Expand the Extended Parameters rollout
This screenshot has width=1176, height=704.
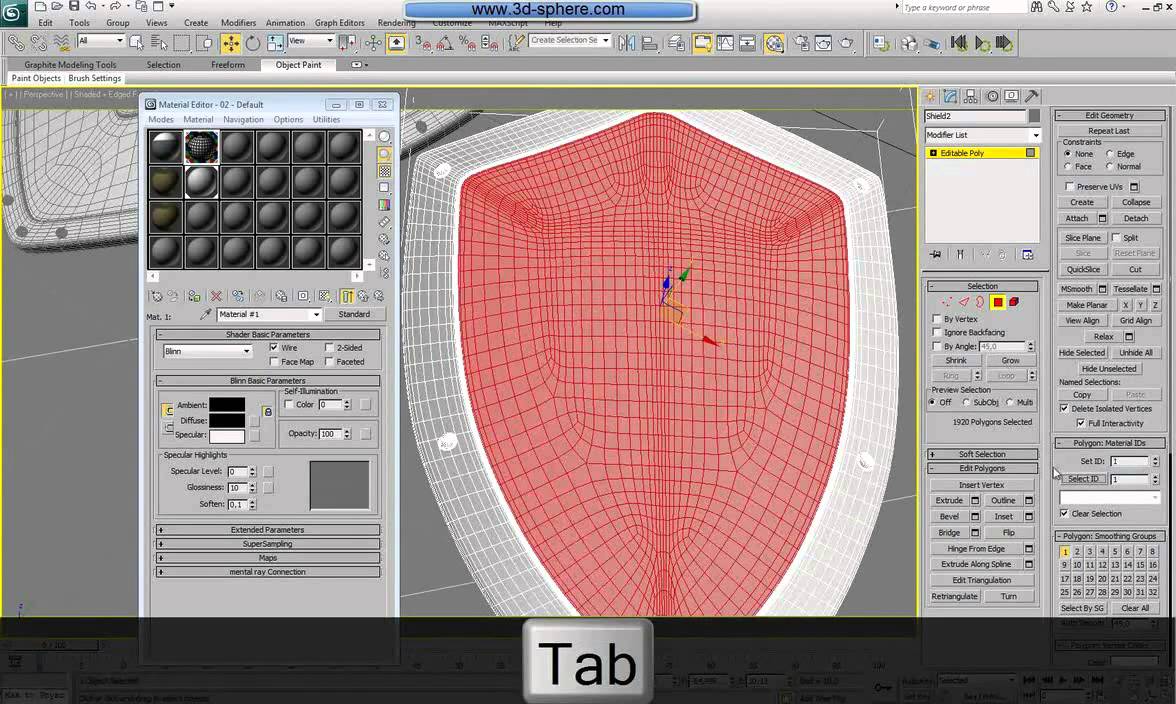point(267,530)
